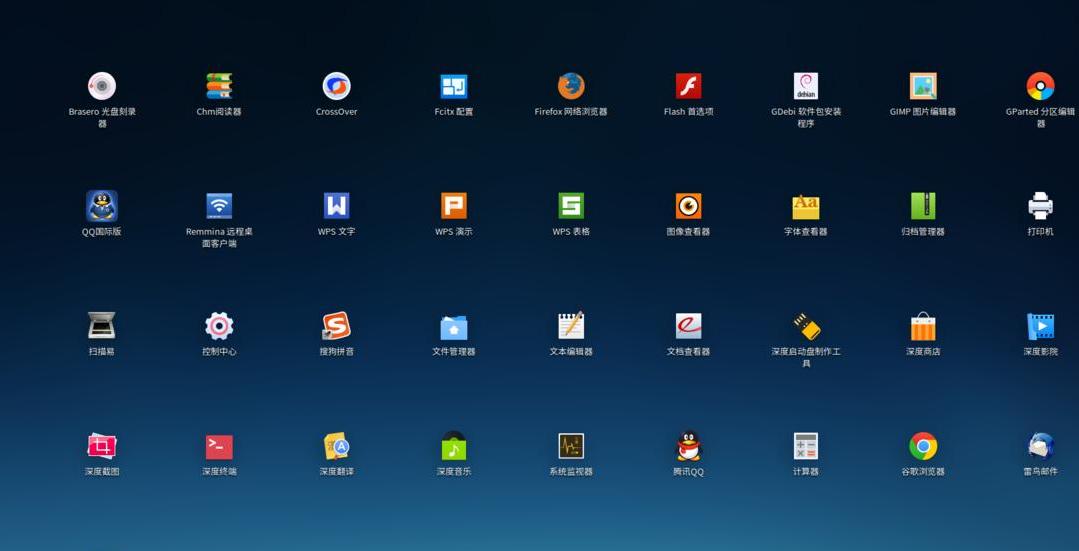Open 打印机 printer settings
The width and height of the screenshot is (1079, 551).
coord(1040,206)
